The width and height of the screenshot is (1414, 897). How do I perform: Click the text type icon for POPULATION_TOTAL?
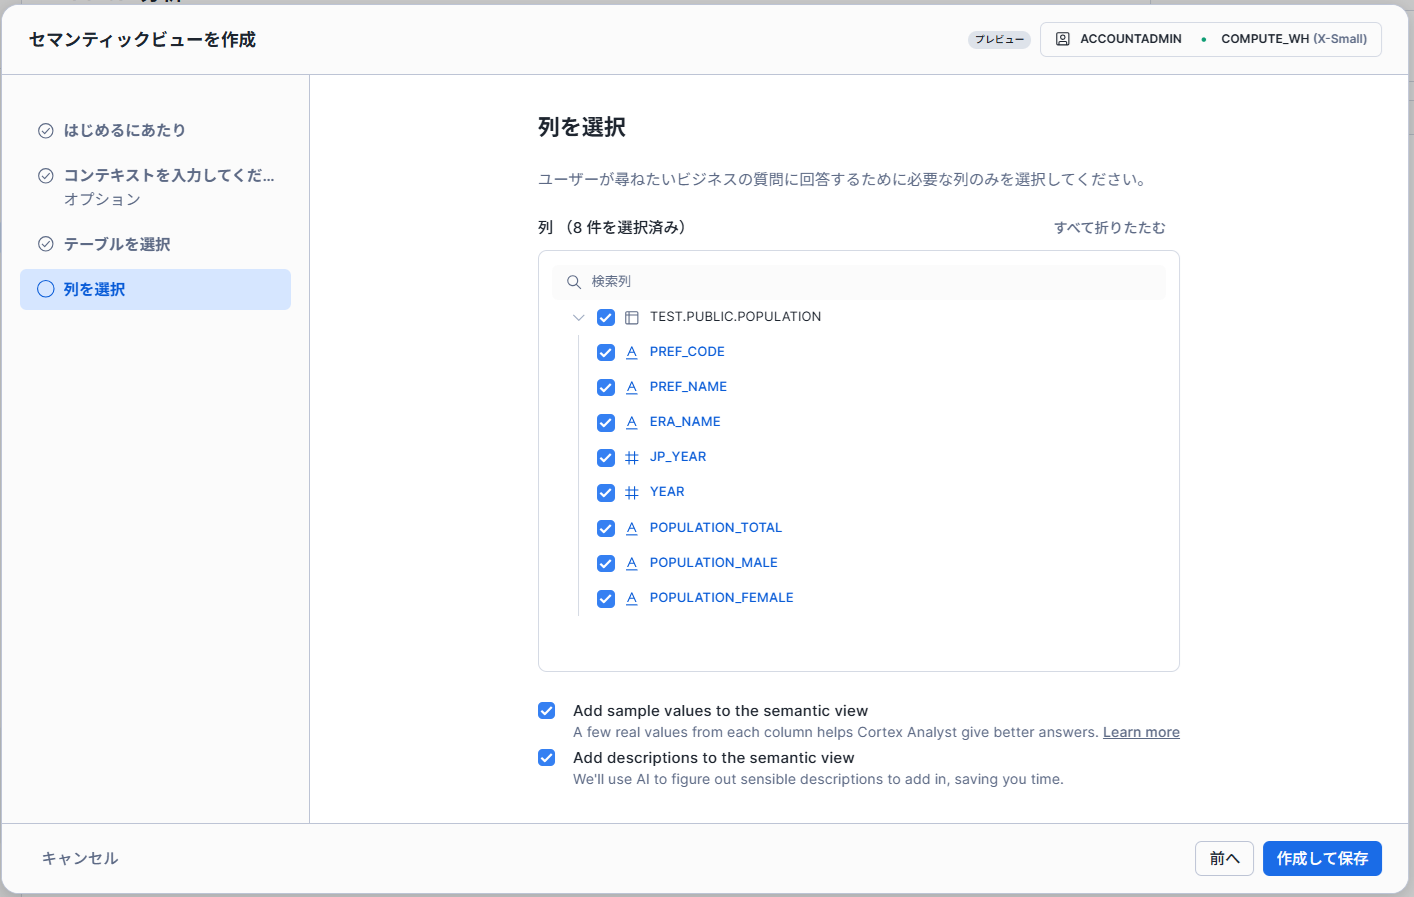(632, 528)
